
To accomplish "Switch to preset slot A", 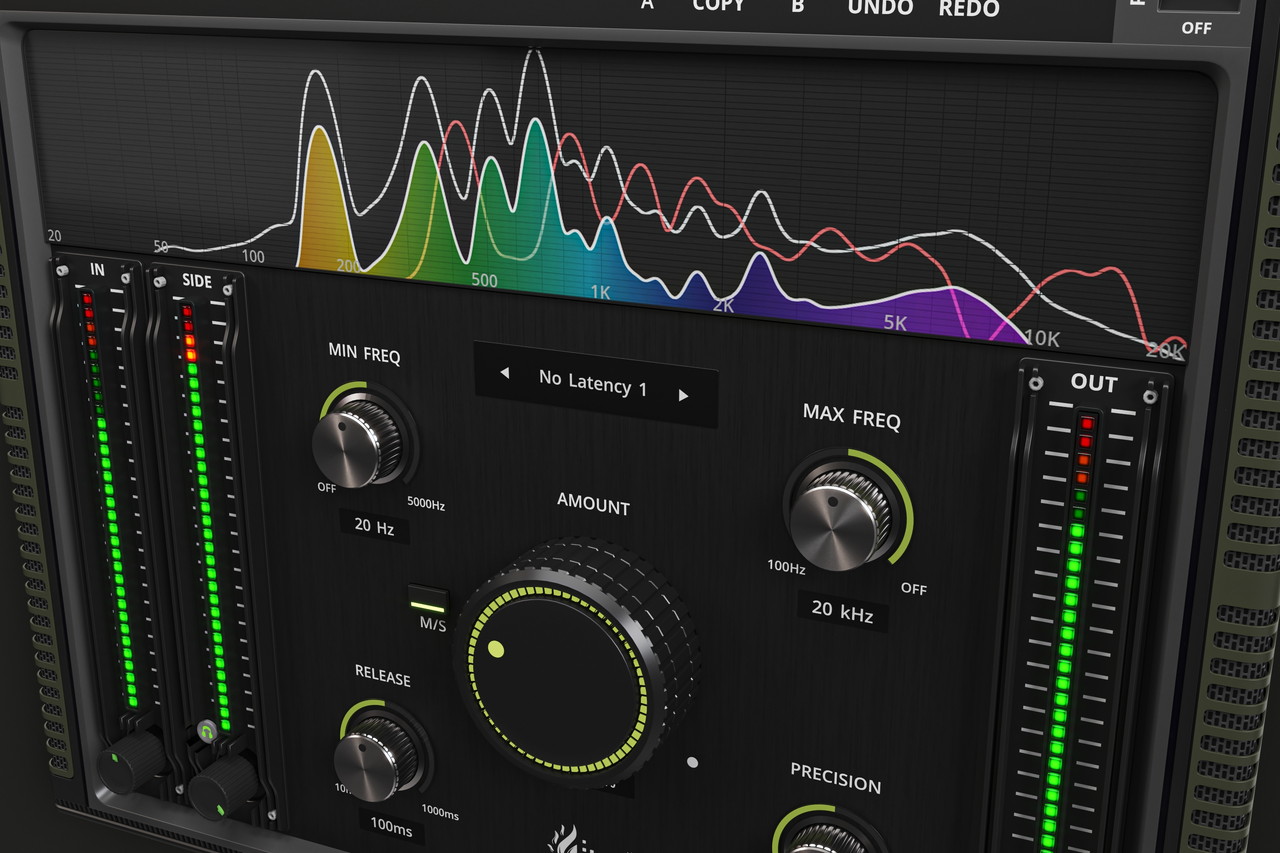I will (647, 5).
